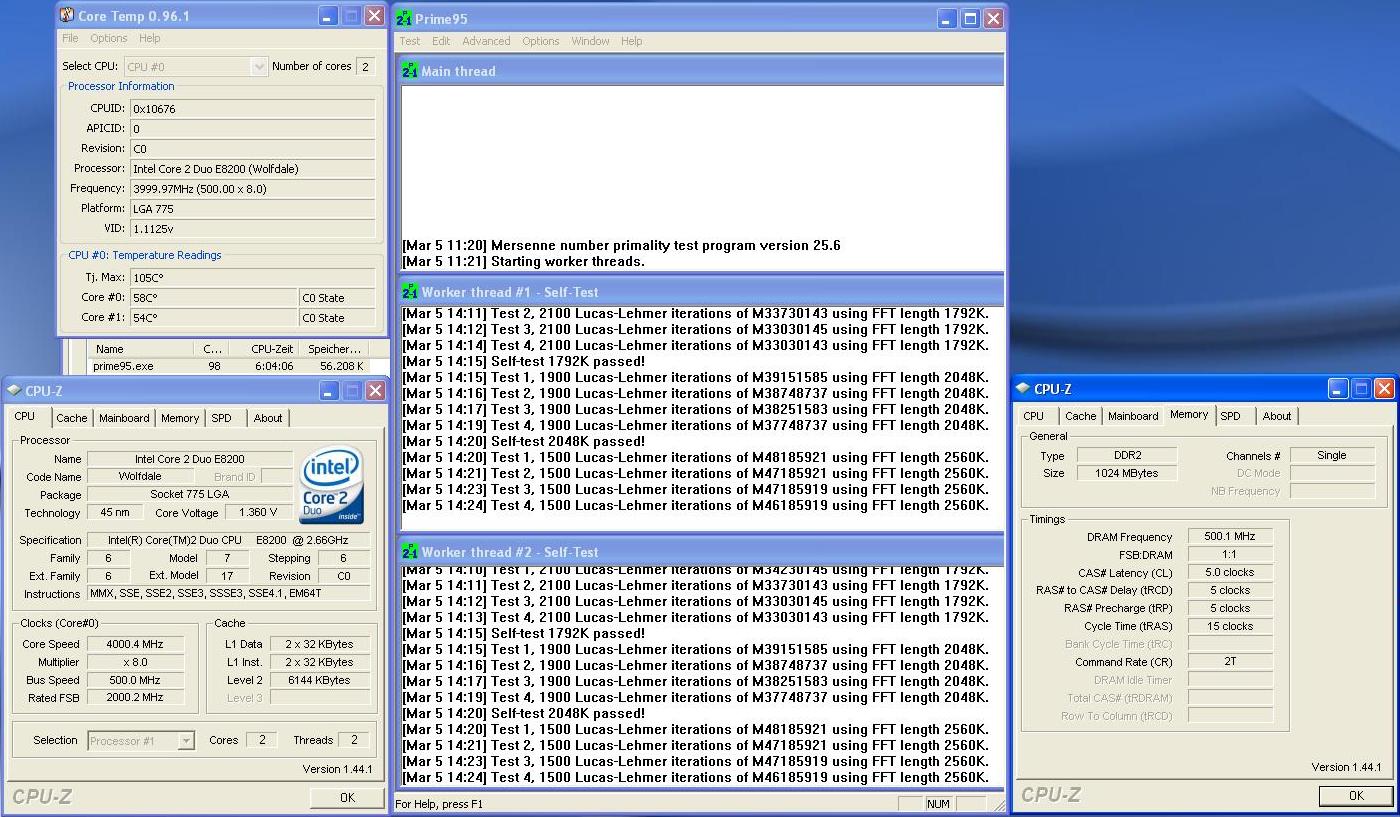
Task: Click the Name column header in Task Manager
Action: click(x=141, y=349)
